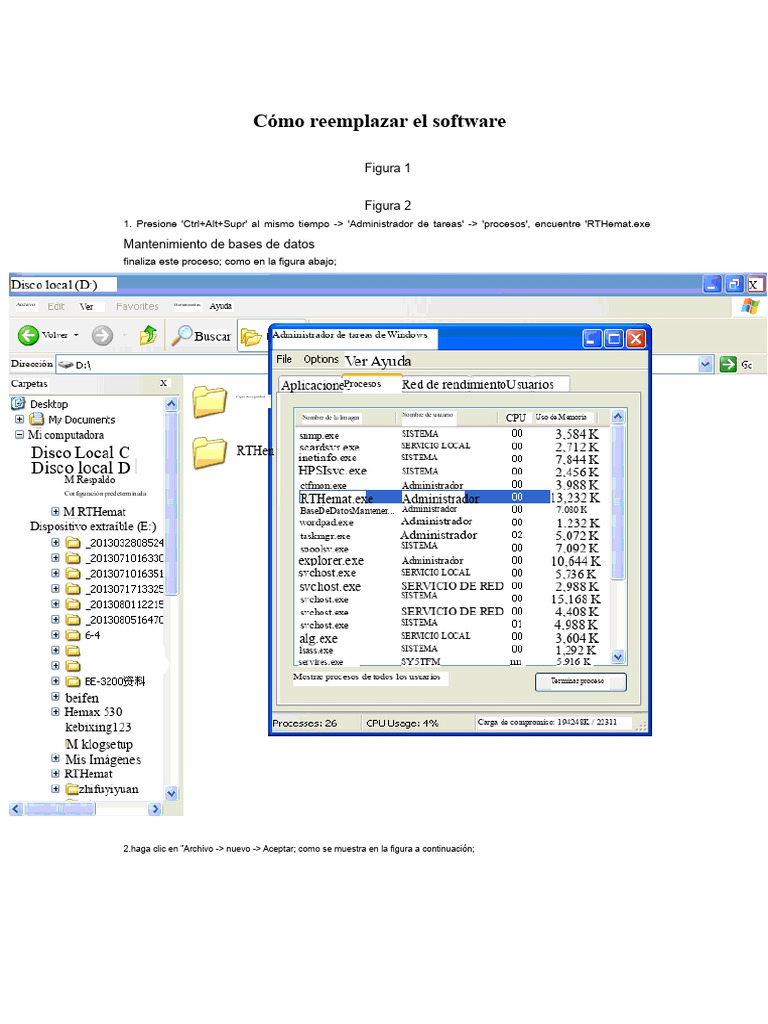Expand the _2013032808524 folder node
This screenshot has width=768, height=1024.
[56, 542]
